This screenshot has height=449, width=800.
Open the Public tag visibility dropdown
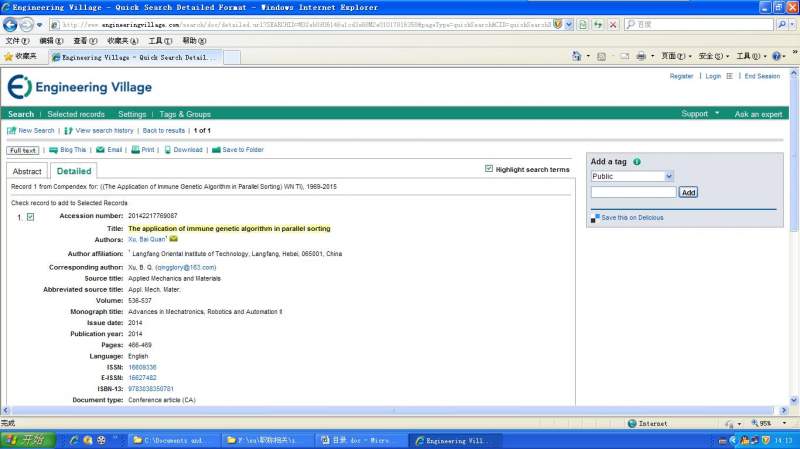[x=669, y=177]
